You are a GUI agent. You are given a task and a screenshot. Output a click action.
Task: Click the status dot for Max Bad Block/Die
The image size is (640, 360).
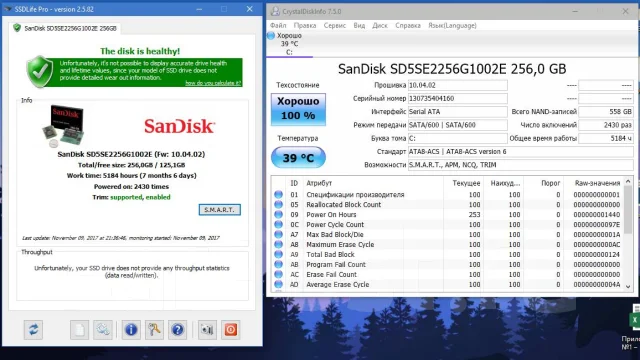278,234
